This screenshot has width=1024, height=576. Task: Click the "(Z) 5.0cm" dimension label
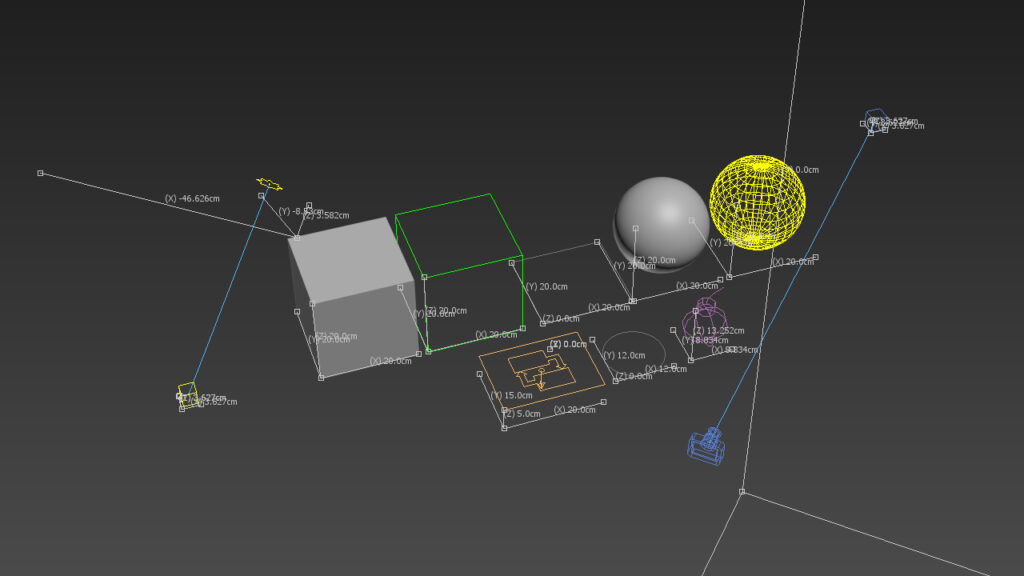coord(521,413)
